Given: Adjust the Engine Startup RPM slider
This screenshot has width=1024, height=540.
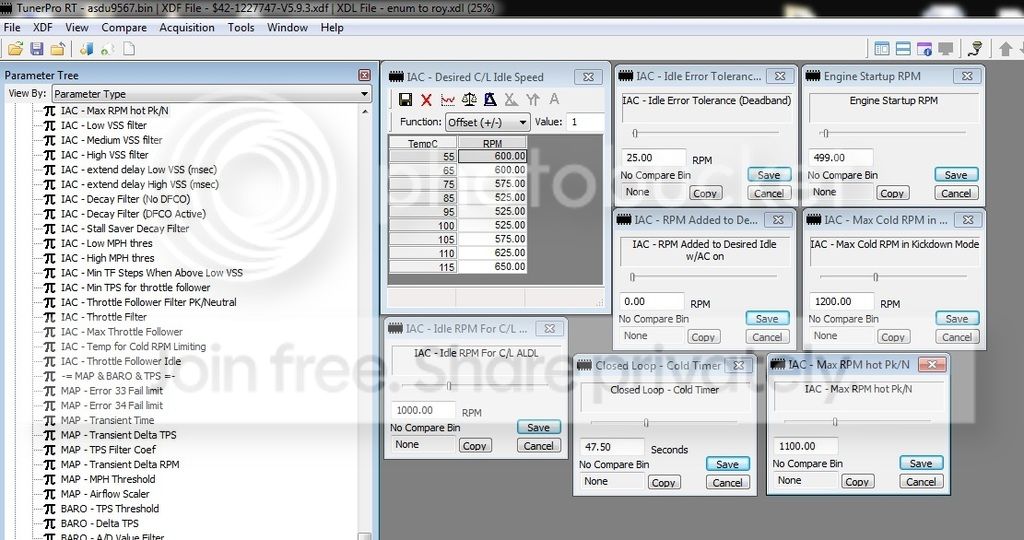Looking at the screenshot, I should [x=825, y=133].
